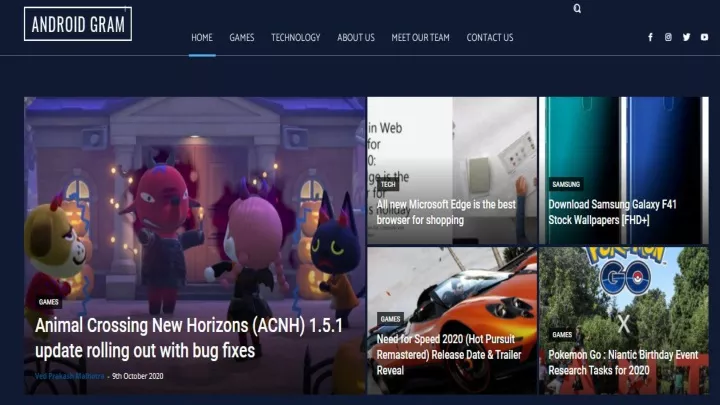This screenshot has height=405, width=720.
Task: Visit the Facebook social icon
Action: (x=650, y=37)
